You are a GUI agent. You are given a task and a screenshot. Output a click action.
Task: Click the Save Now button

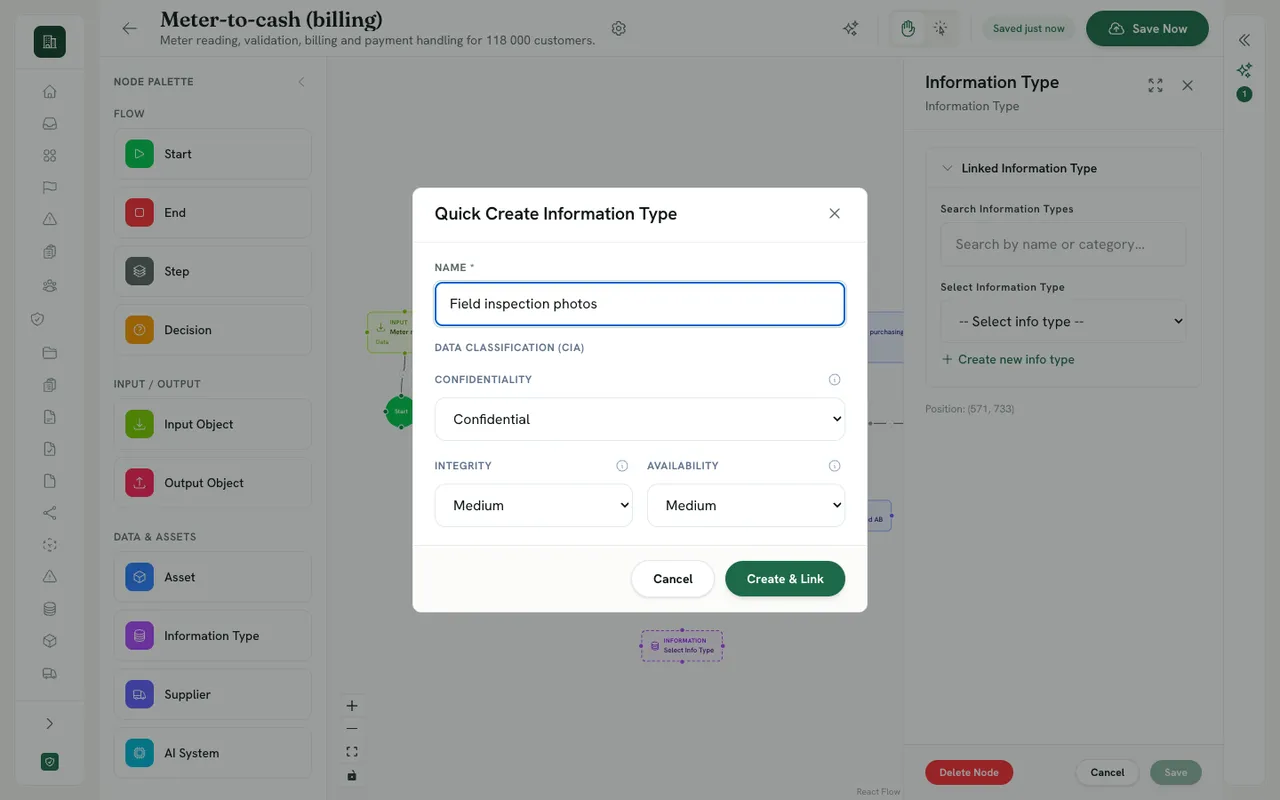coord(1147,29)
